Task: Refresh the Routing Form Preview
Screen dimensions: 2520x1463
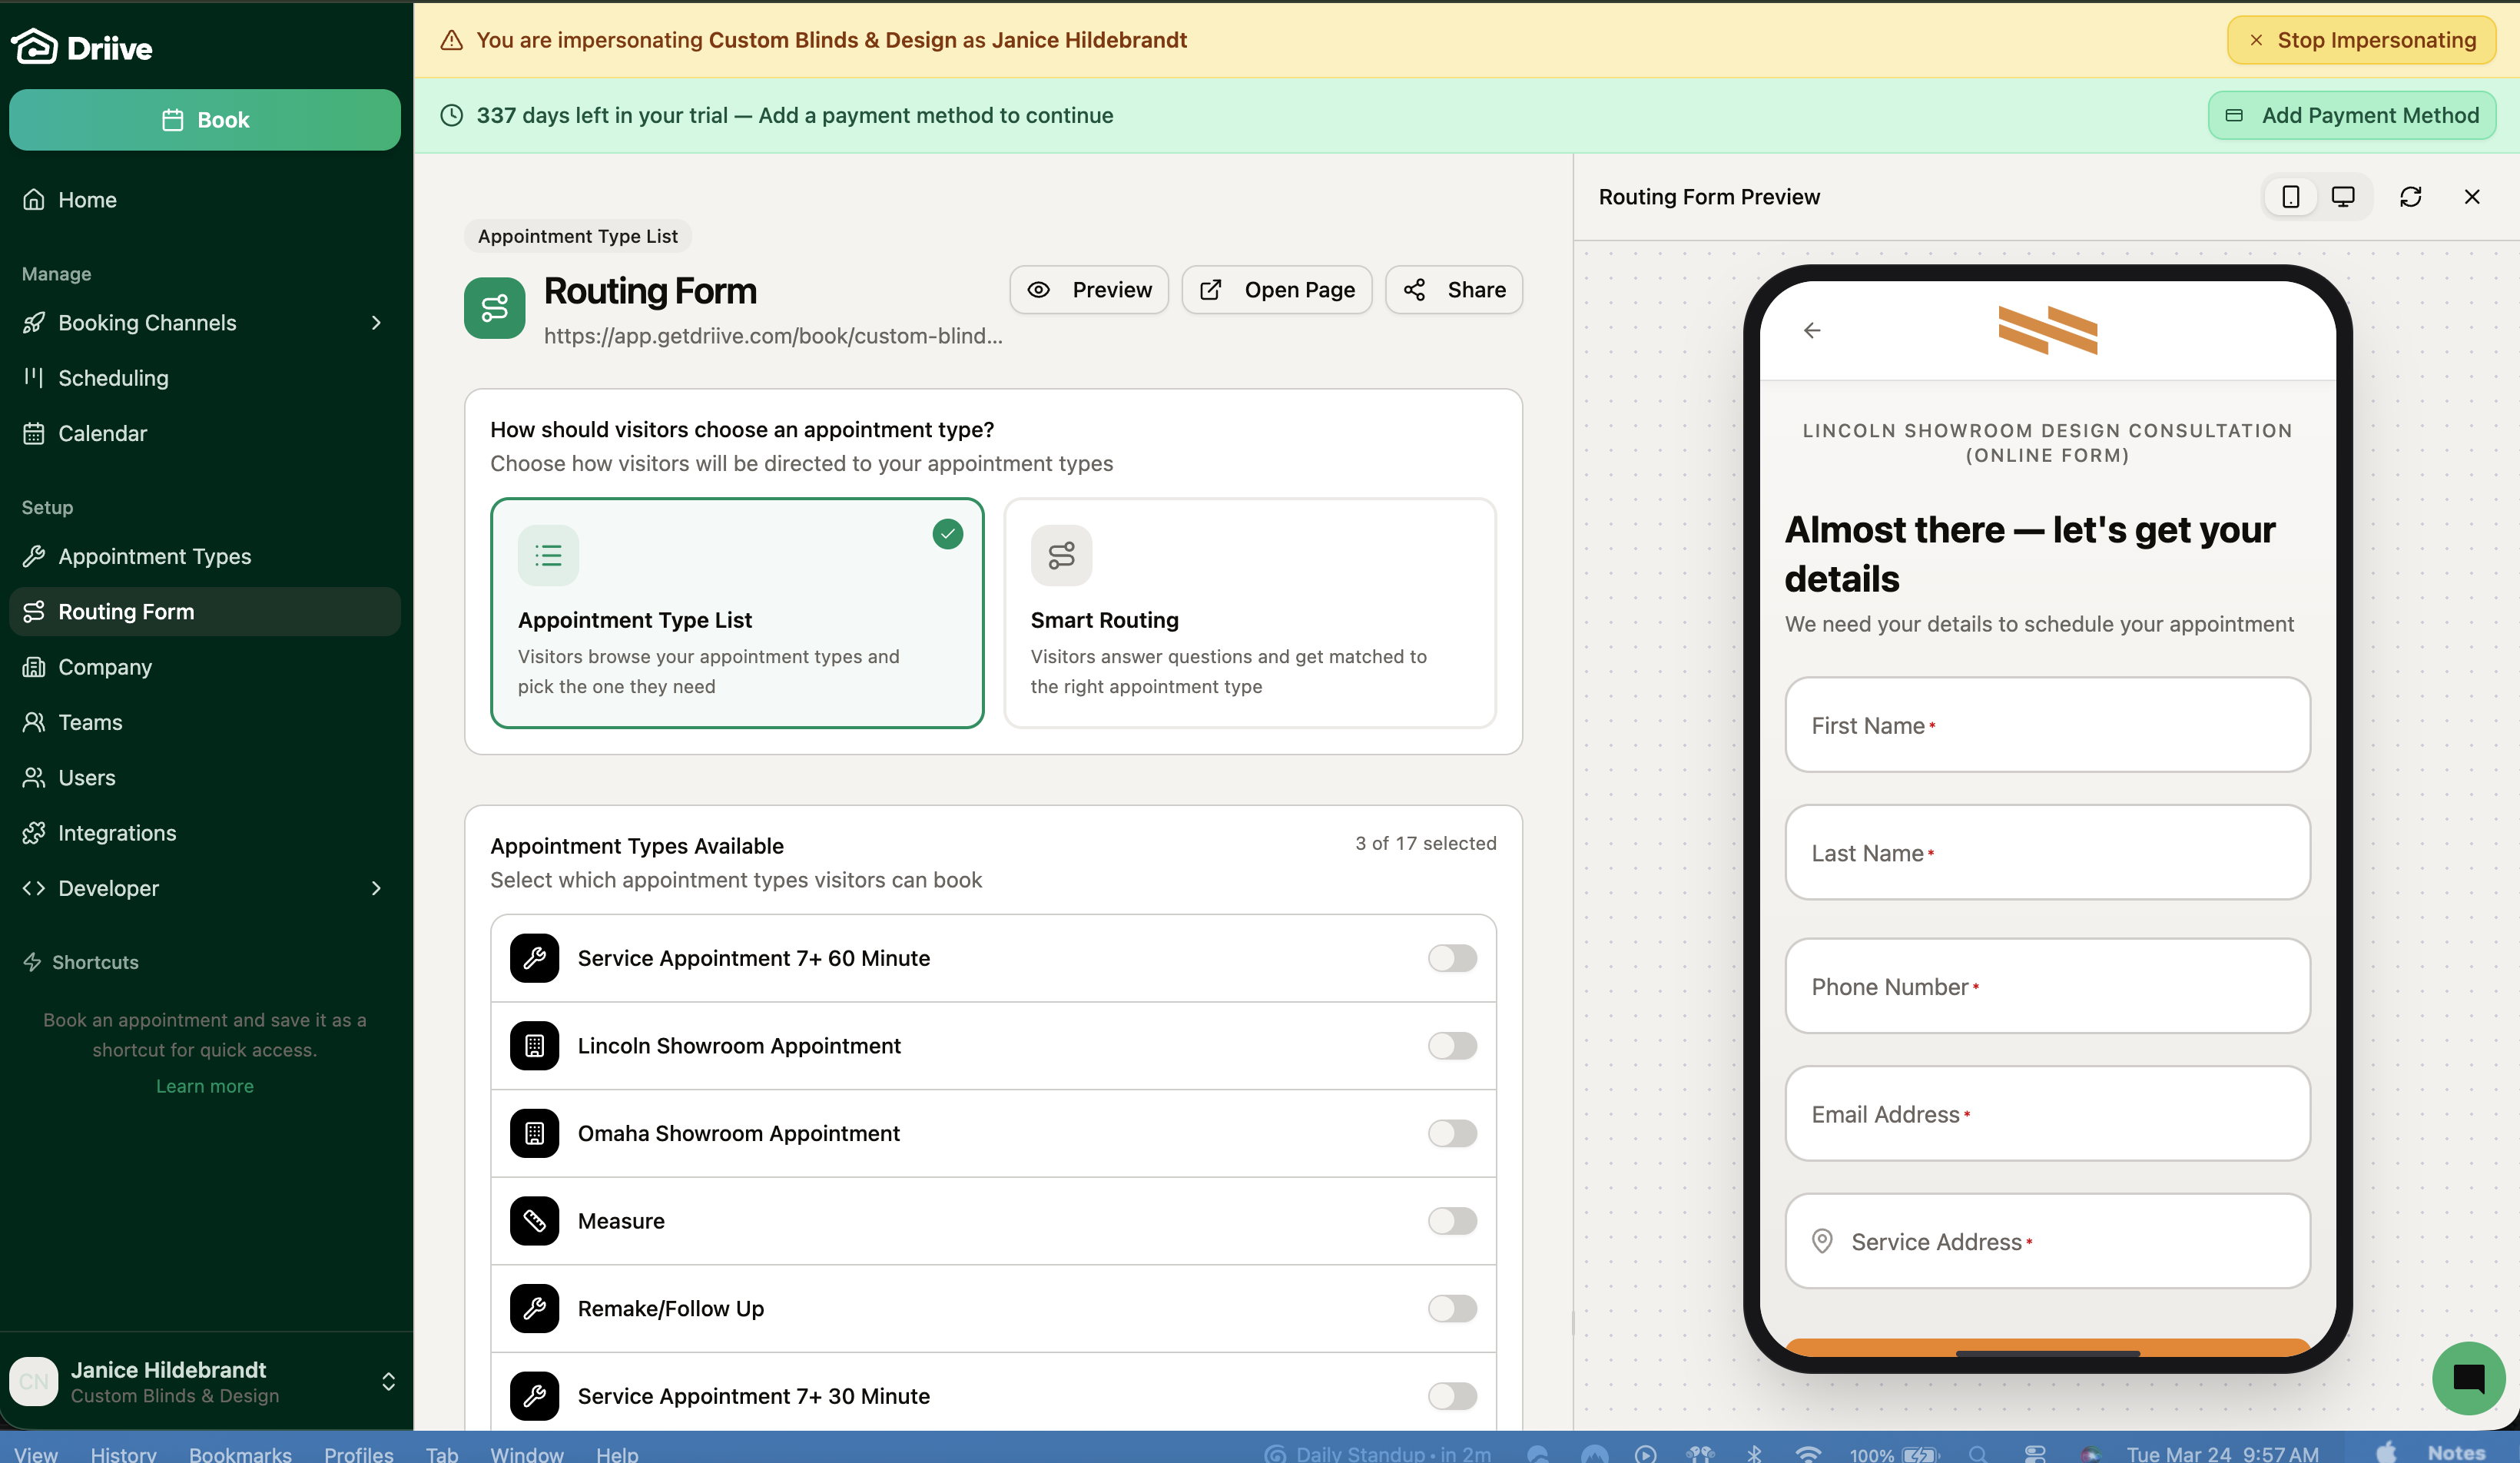Action: [x=2410, y=197]
